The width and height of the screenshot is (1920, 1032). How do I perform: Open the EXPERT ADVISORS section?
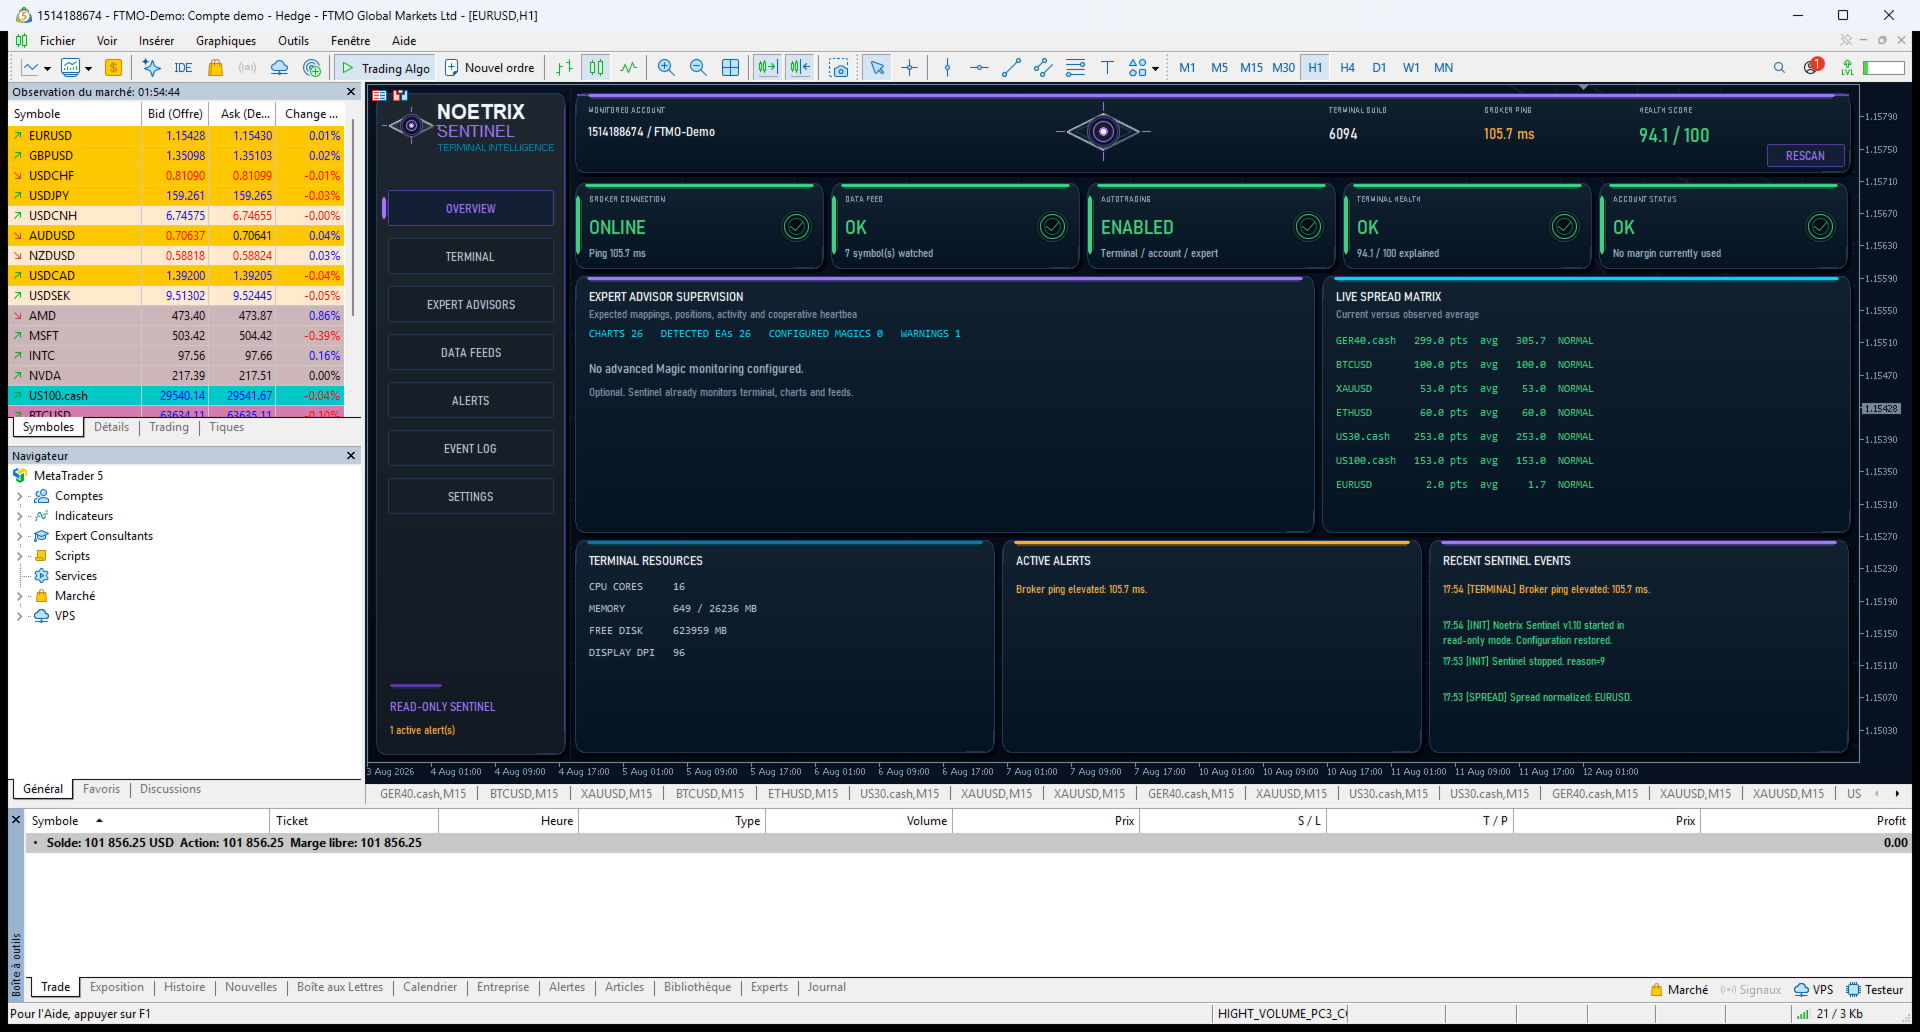tap(470, 305)
